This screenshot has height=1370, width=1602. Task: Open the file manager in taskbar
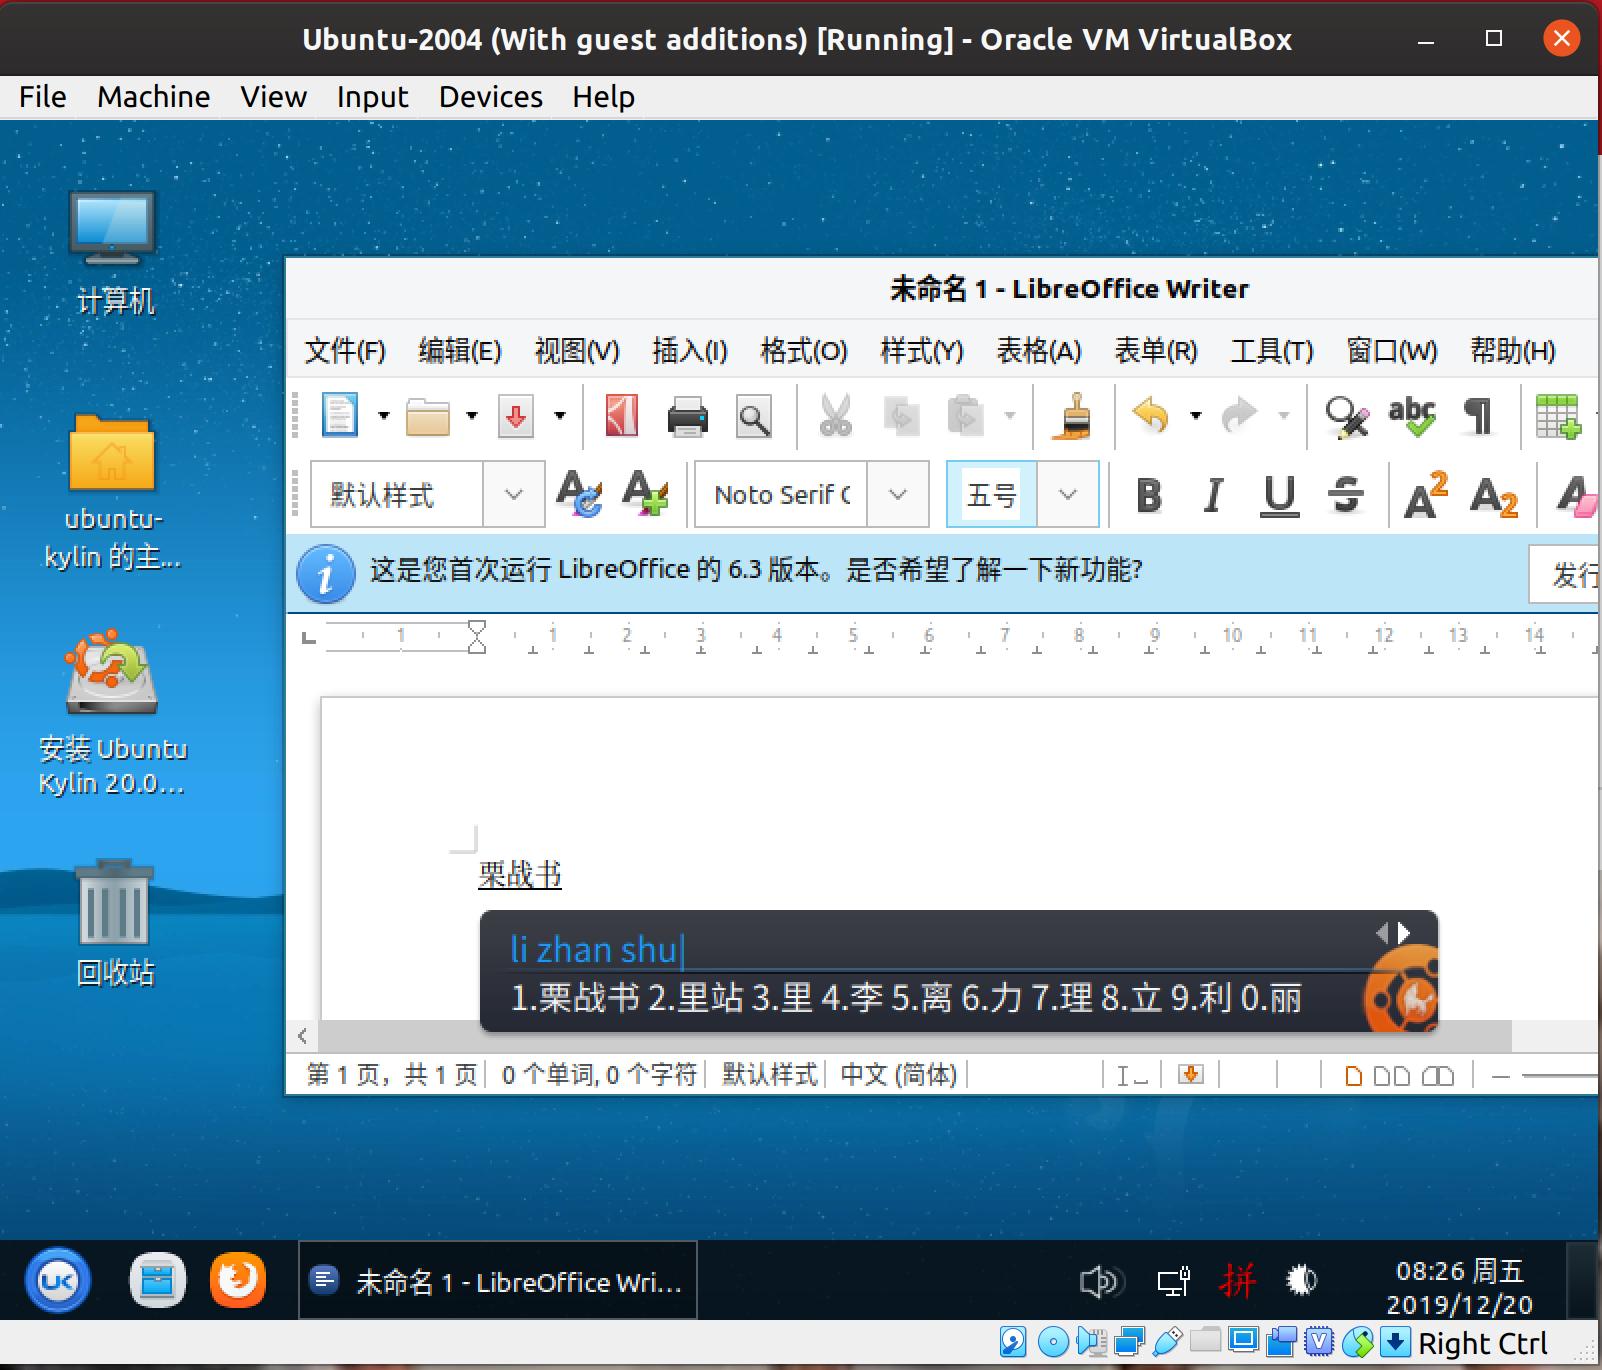(x=157, y=1280)
